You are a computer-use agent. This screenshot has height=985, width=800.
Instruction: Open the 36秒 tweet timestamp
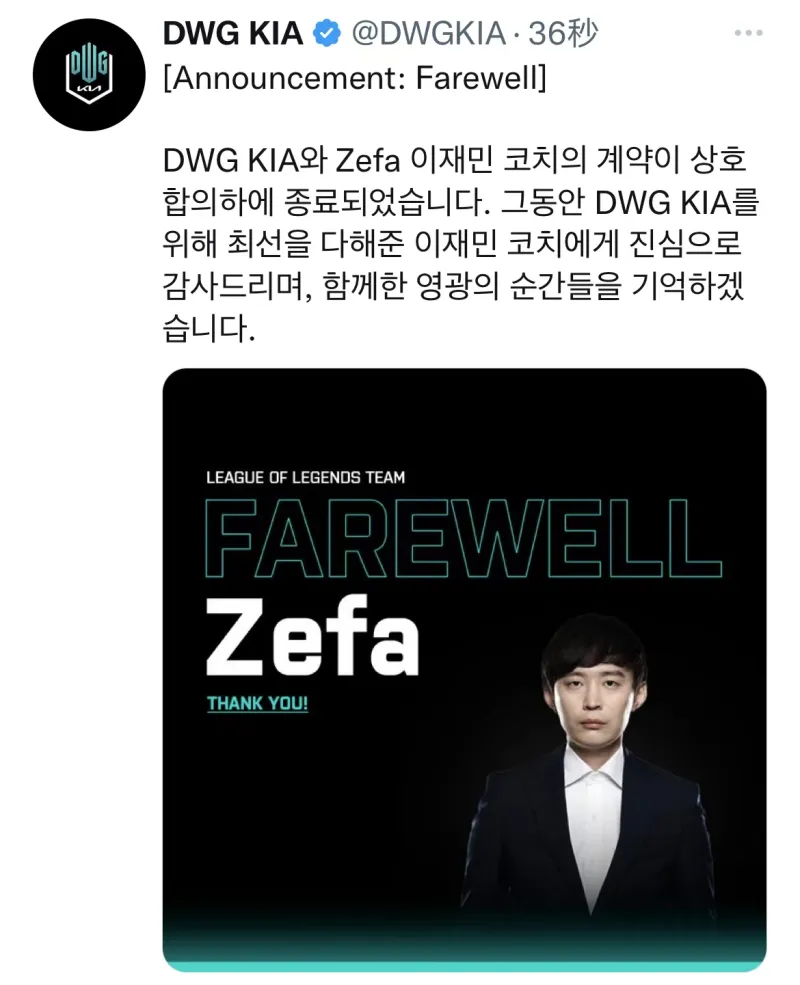[563, 33]
